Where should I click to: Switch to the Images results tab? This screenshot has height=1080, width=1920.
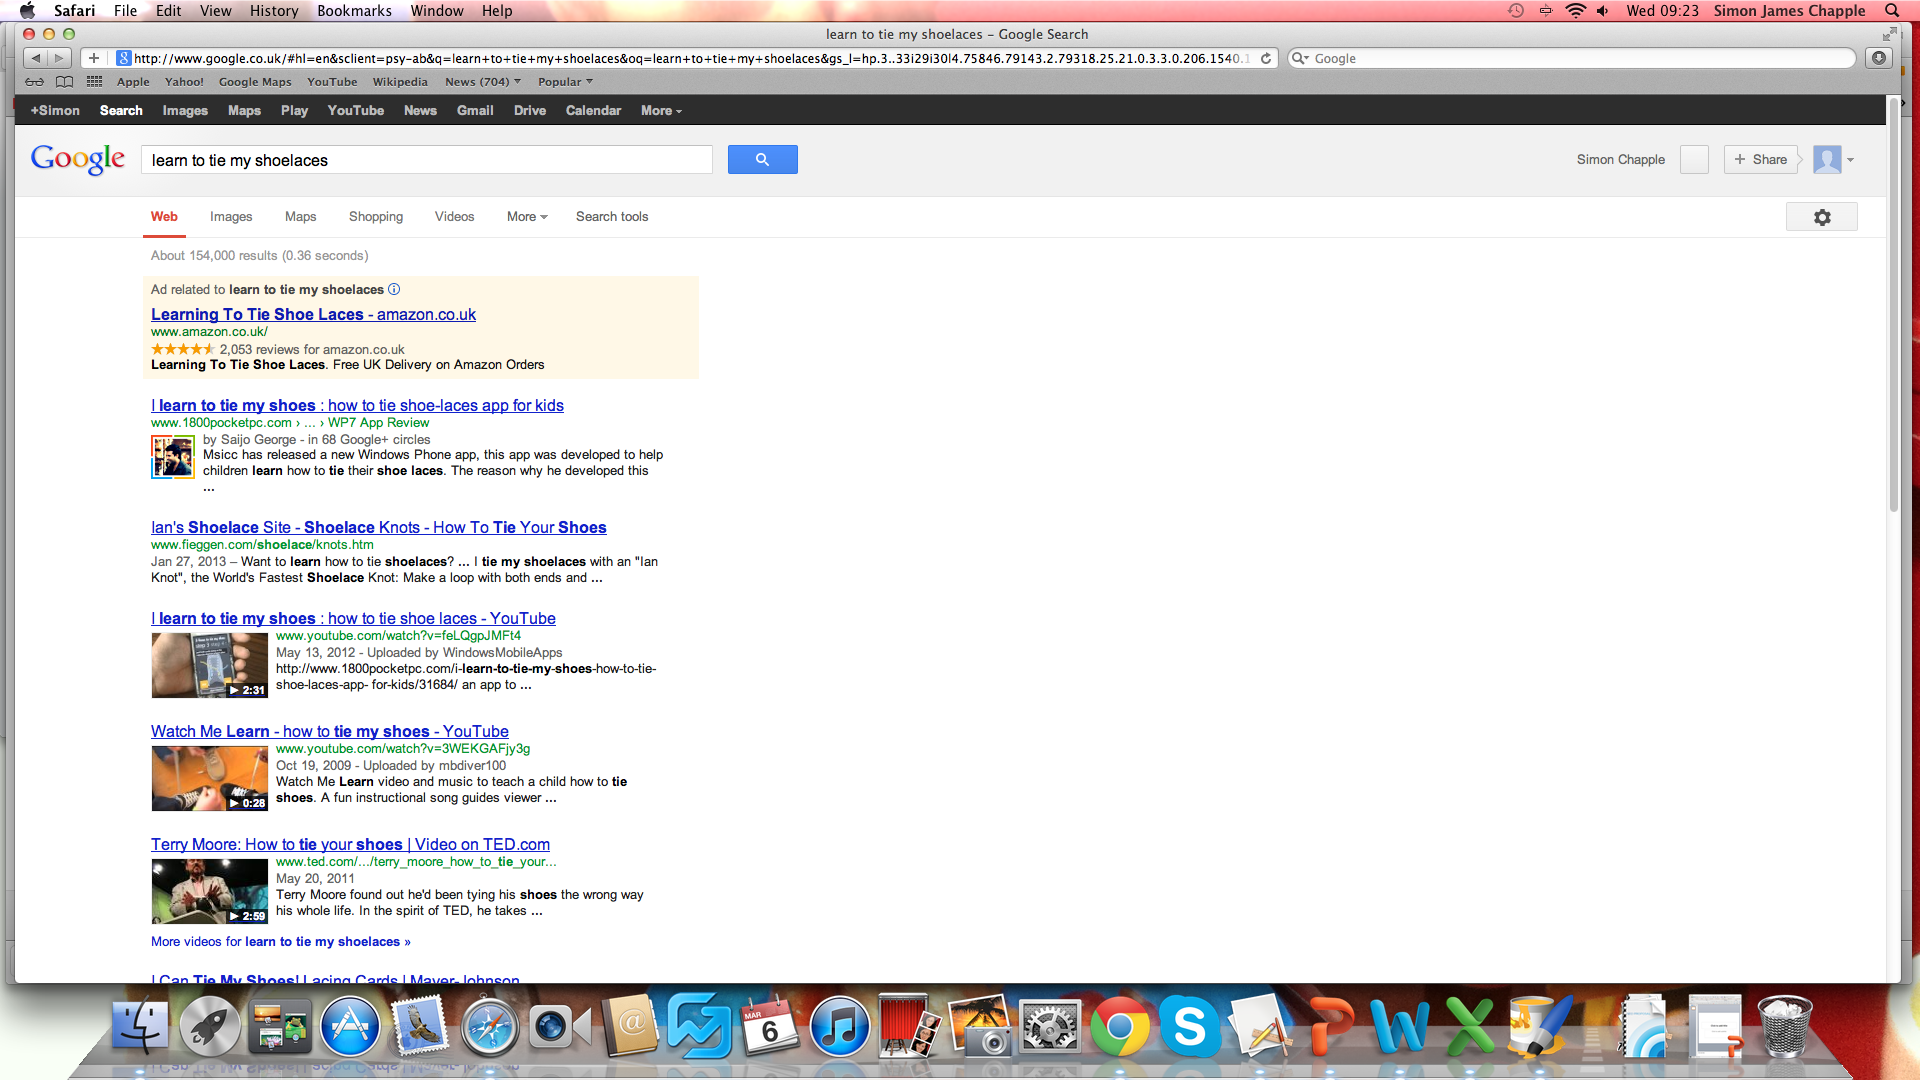231,216
